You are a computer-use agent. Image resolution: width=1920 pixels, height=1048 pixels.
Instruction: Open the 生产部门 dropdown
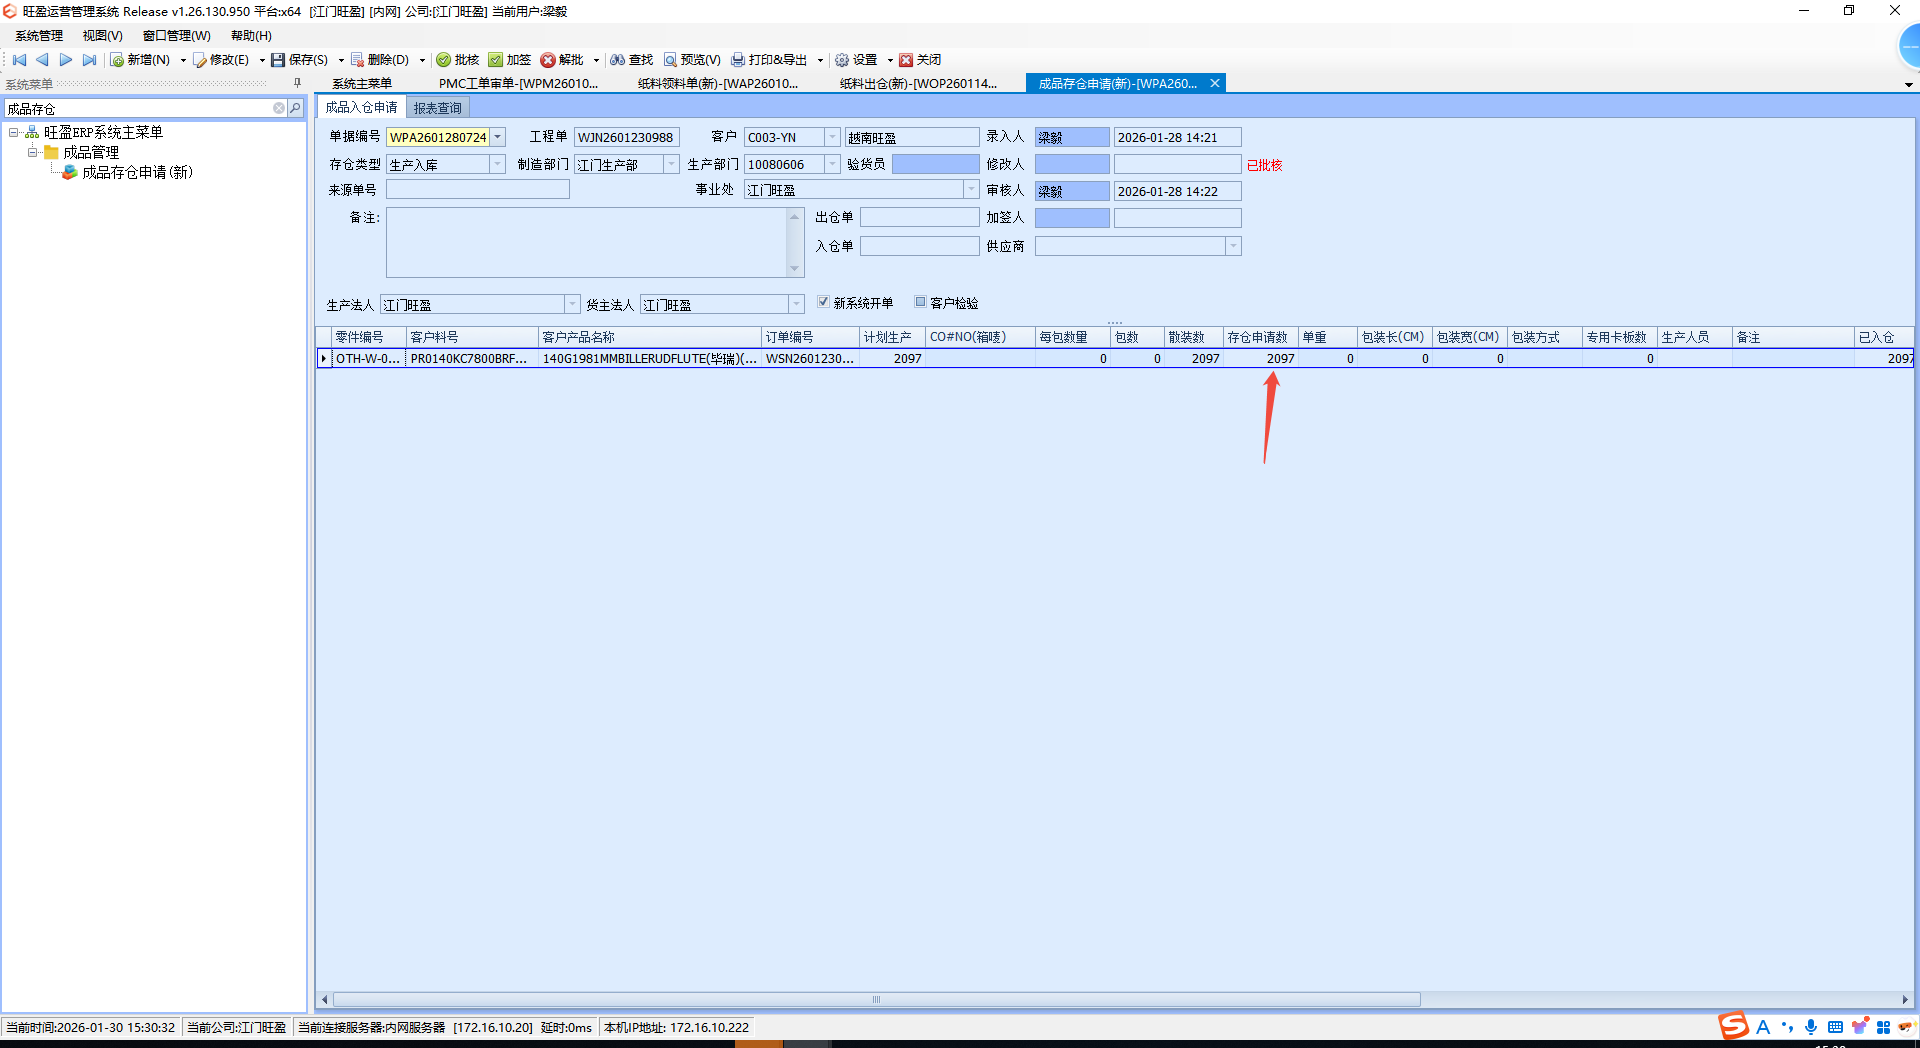pyautogui.click(x=832, y=164)
